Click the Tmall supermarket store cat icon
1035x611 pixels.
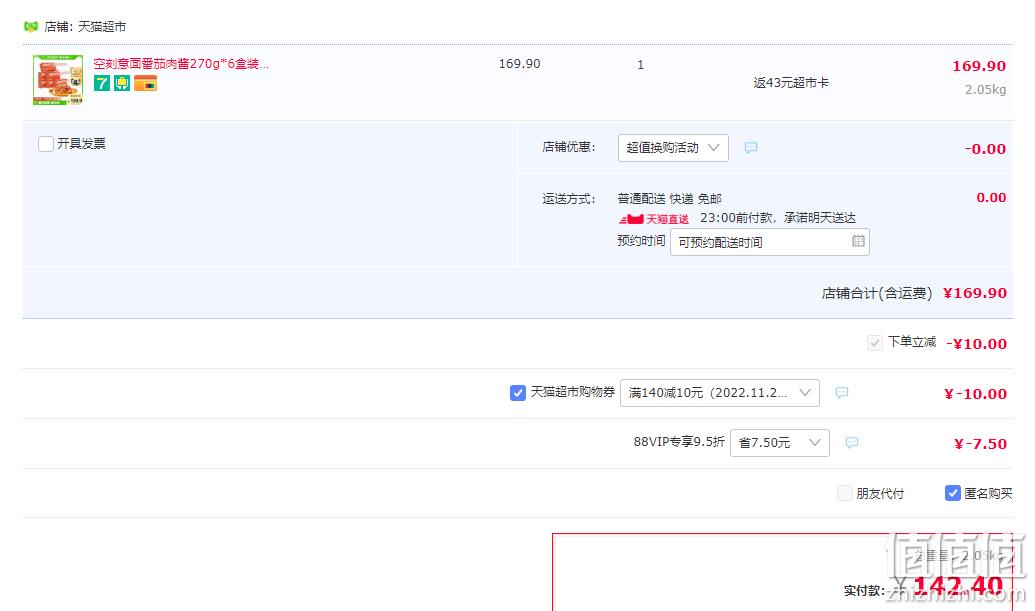pyautogui.click(x=31, y=26)
